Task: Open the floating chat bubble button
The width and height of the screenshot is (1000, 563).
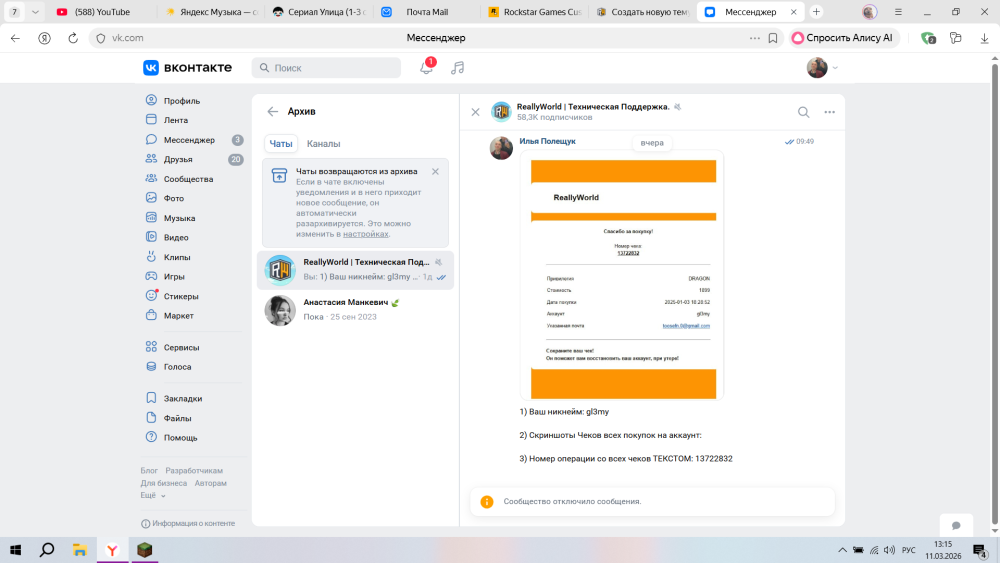Action: pyautogui.click(x=956, y=525)
